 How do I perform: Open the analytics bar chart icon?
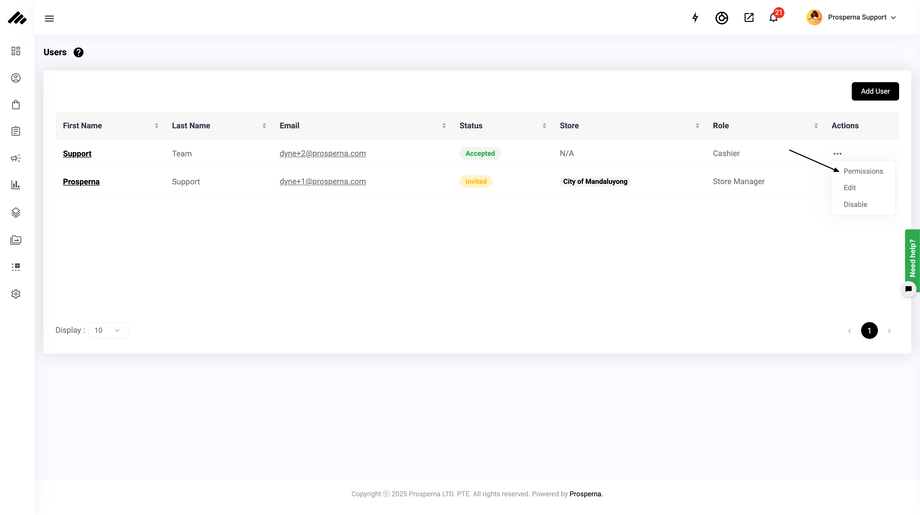16,185
